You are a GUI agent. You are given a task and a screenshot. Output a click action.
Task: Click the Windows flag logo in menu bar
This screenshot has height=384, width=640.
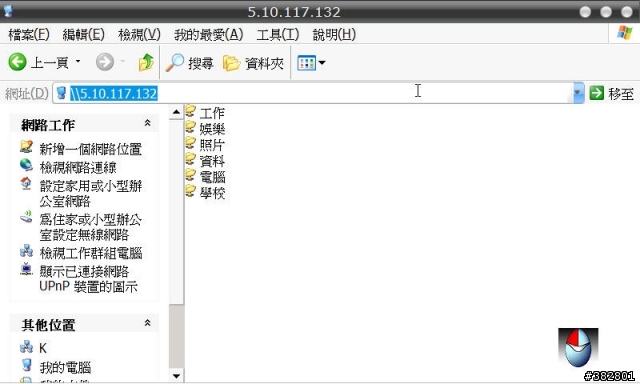[x=624, y=33]
